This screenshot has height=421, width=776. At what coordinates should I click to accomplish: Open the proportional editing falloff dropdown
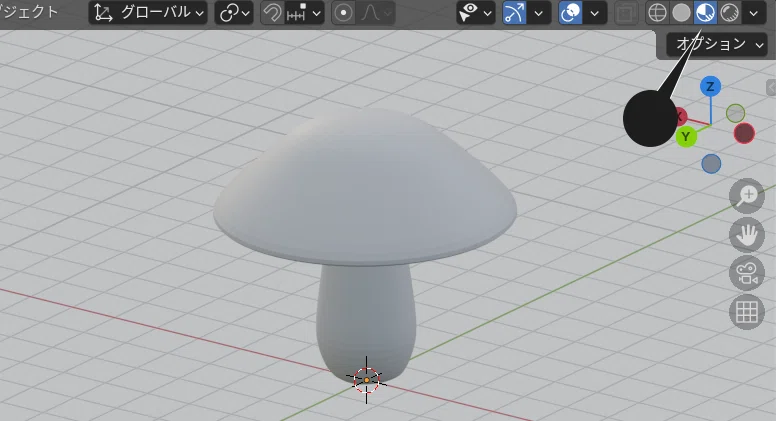[x=376, y=13]
